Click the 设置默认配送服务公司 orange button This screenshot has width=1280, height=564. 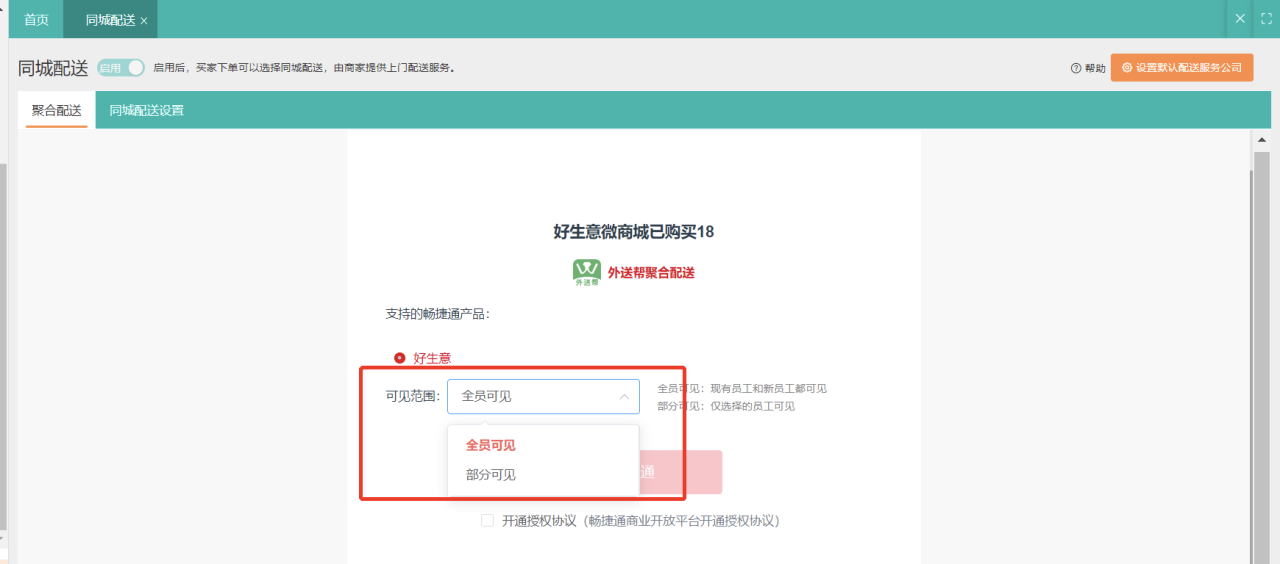tap(1181, 68)
